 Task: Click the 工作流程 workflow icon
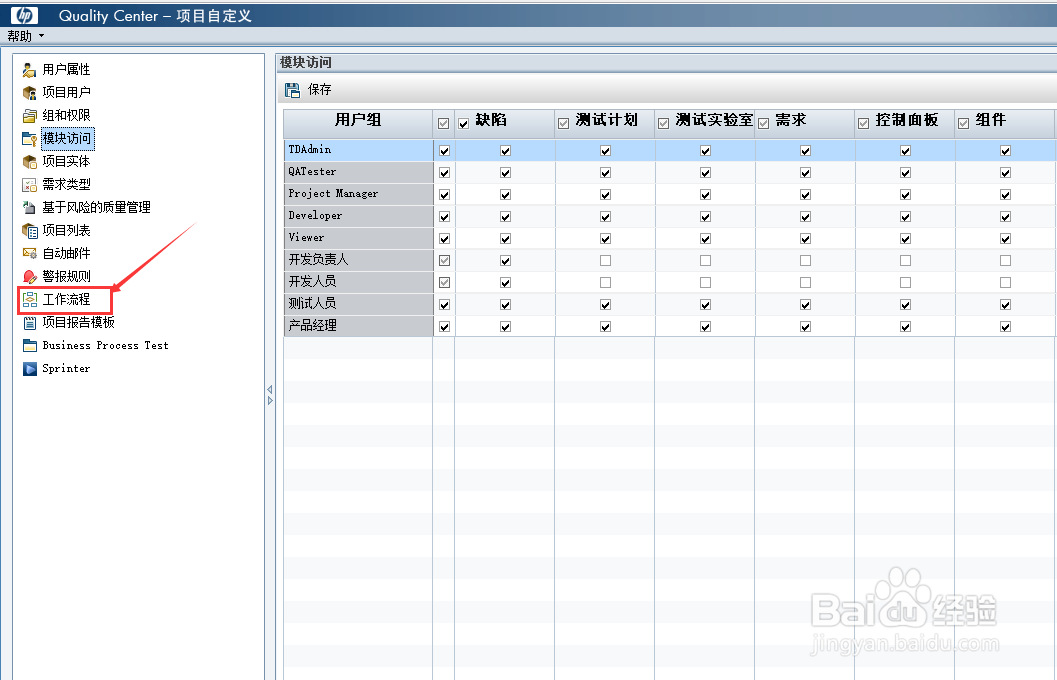(30, 299)
